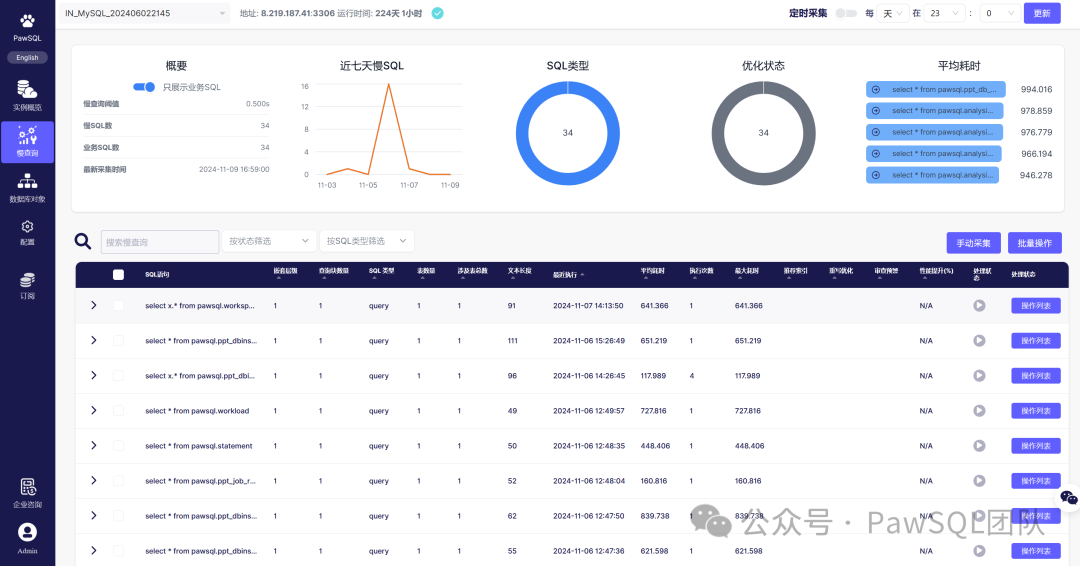
Task: Toggle the 定时采集 switch
Action: (x=846, y=13)
